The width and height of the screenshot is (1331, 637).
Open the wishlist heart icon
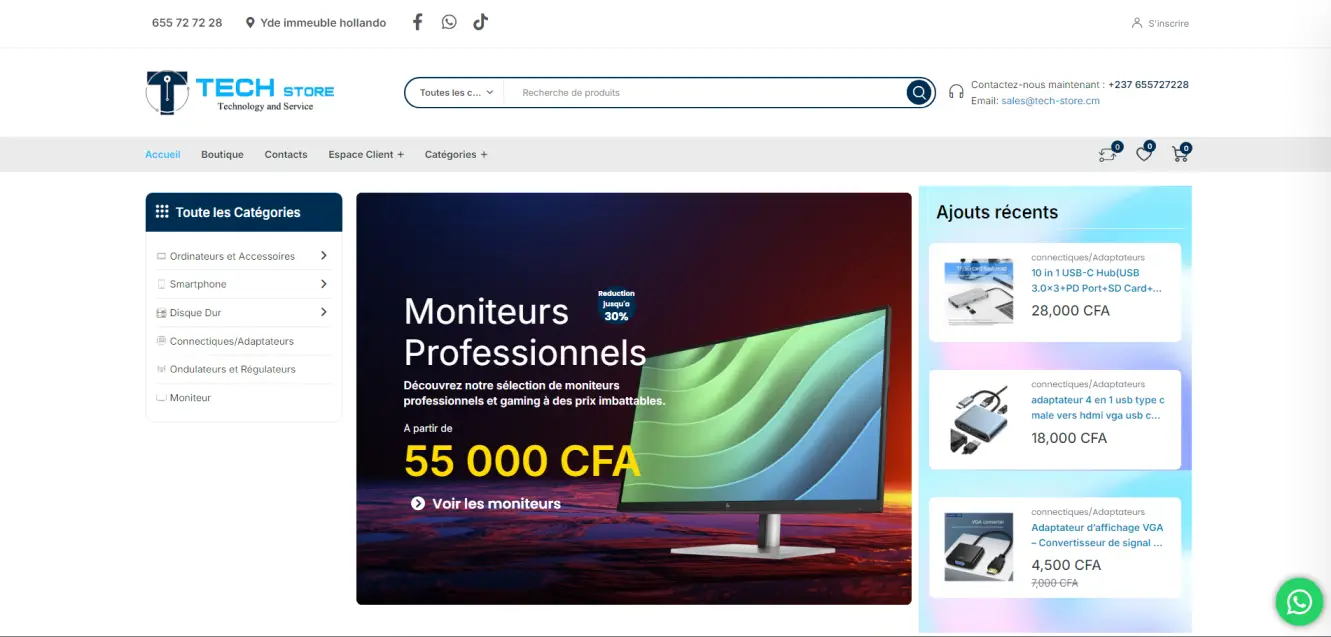click(1143, 154)
